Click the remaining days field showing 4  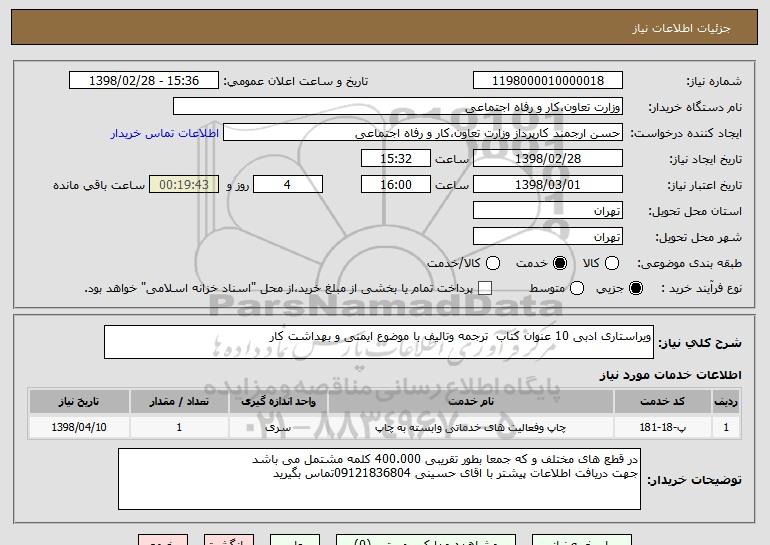pyautogui.click(x=288, y=185)
